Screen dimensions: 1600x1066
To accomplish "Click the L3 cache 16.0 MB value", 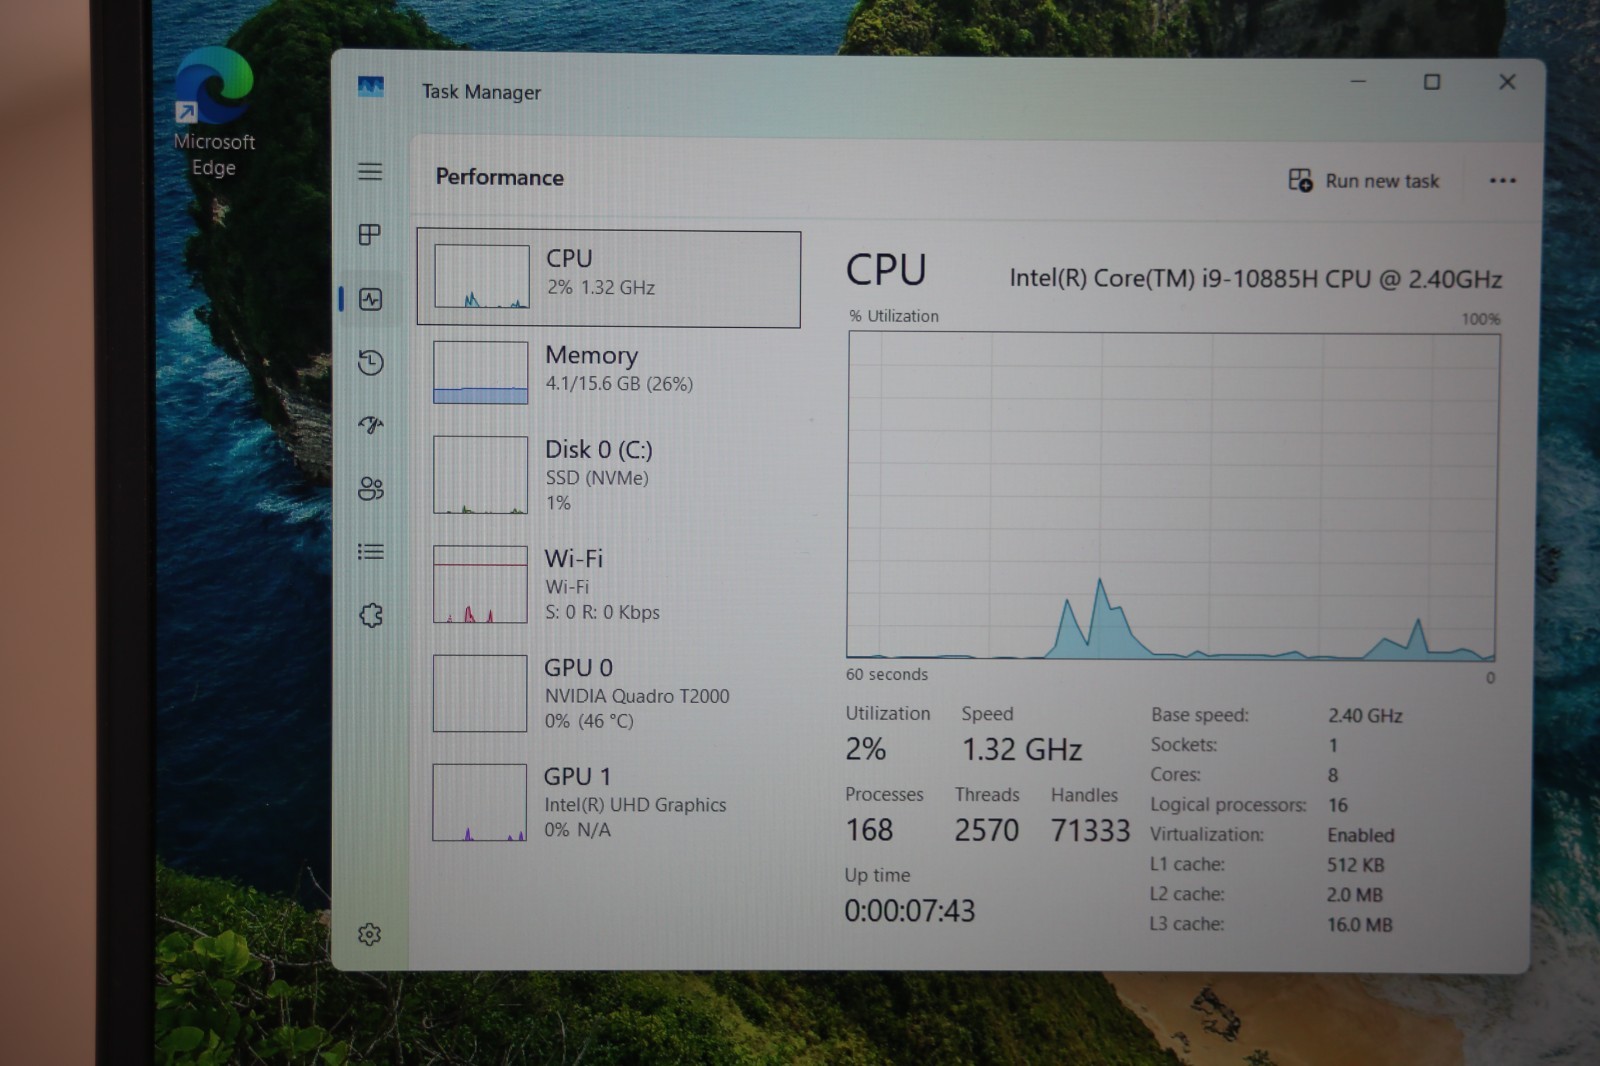I will pyautogui.click(x=1359, y=924).
